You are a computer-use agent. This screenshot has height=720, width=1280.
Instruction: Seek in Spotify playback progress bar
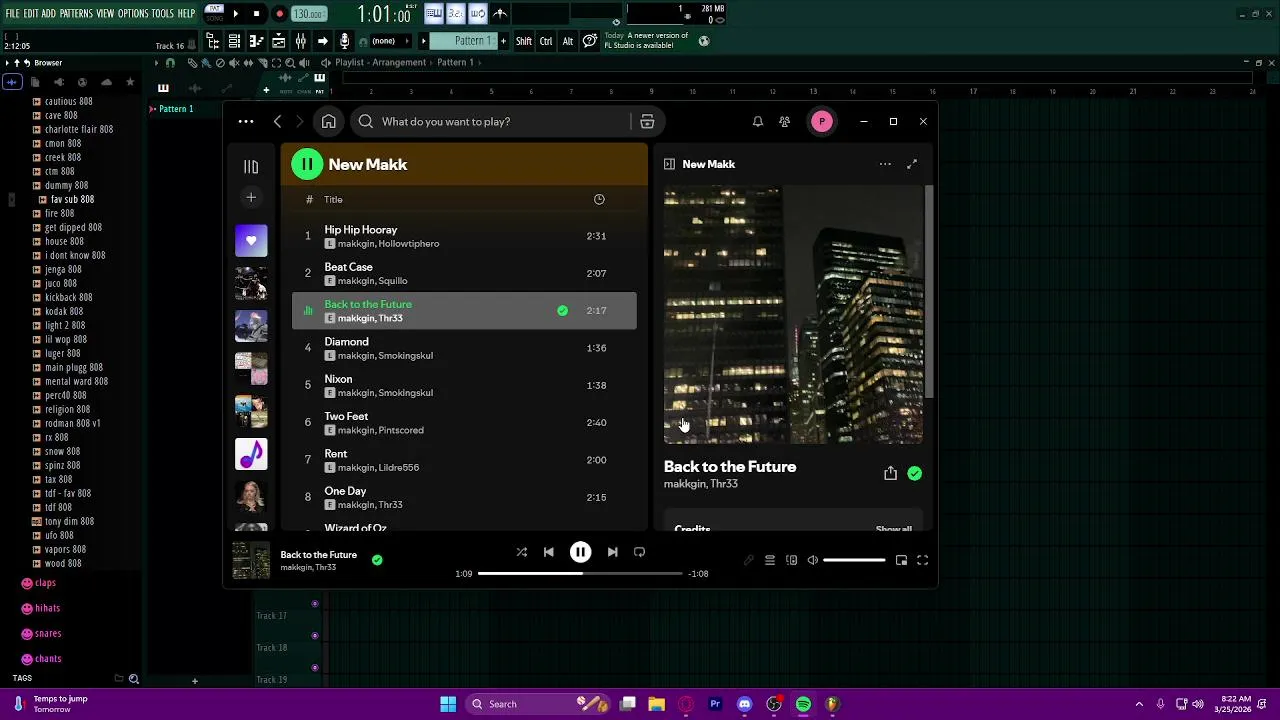pyautogui.click(x=580, y=574)
